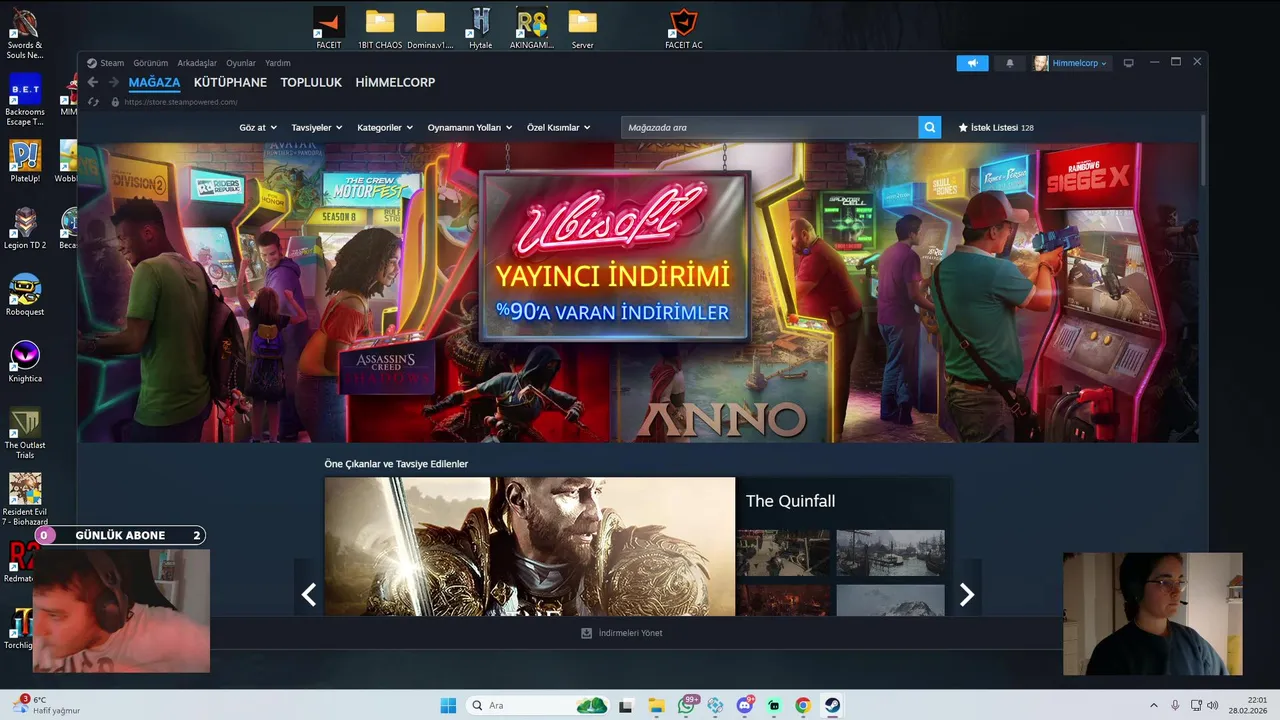The height and width of the screenshot is (720, 1280).
Task: Open the FACEIT AC desktop shortcut
Action: [x=684, y=28]
